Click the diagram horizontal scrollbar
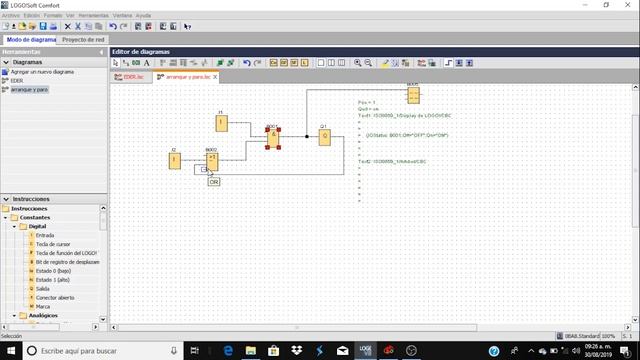Viewport: 640px width, 360px height. pos(297,327)
